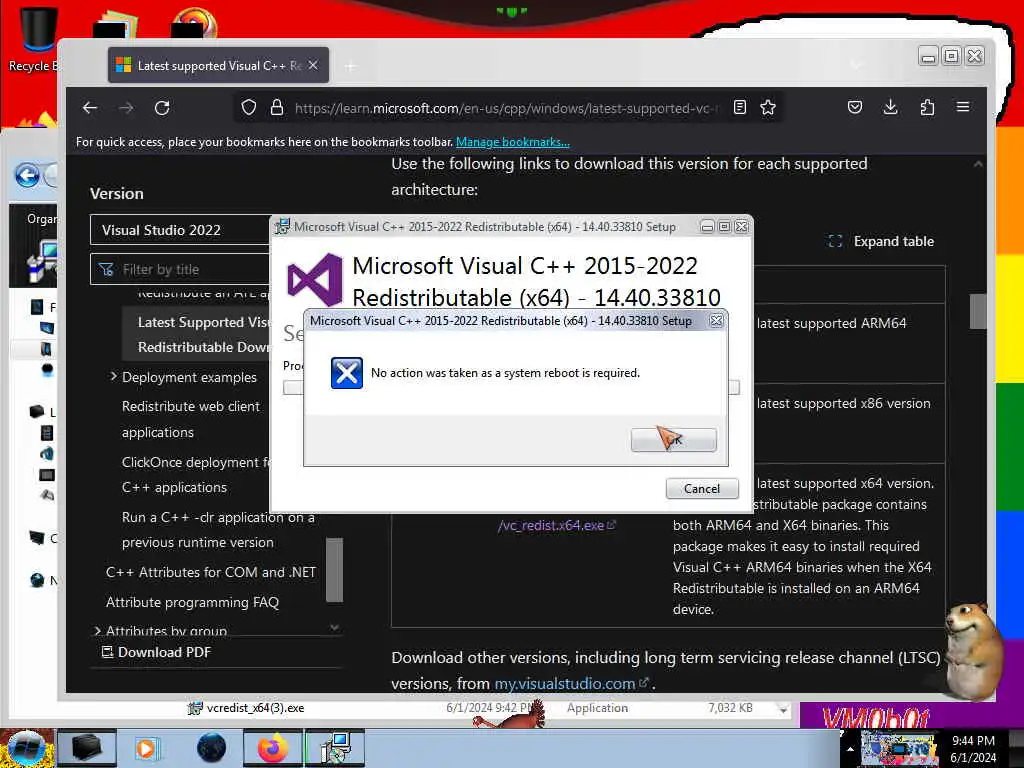Image resolution: width=1024 pixels, height=768 pixels.
Task: Toggle reader view in address bar
Action: [x=740, y=108]
